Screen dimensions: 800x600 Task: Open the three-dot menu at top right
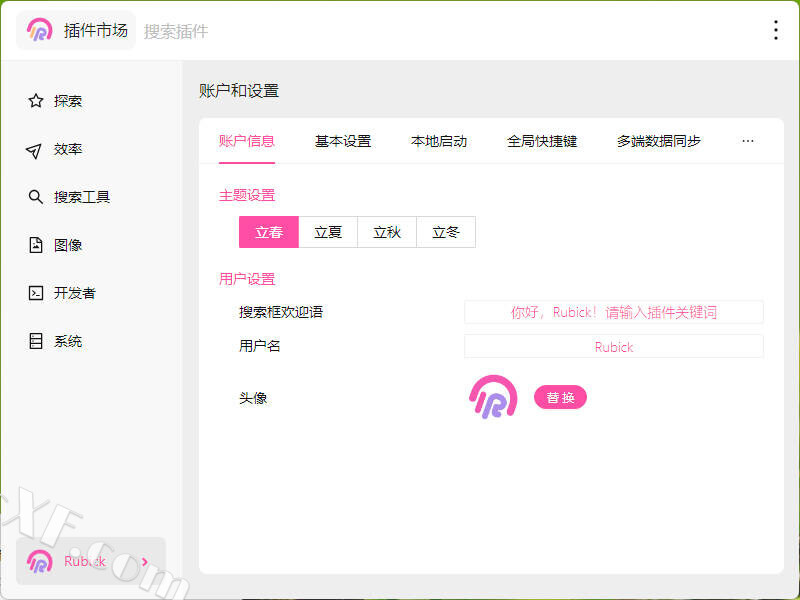point(776,30)
